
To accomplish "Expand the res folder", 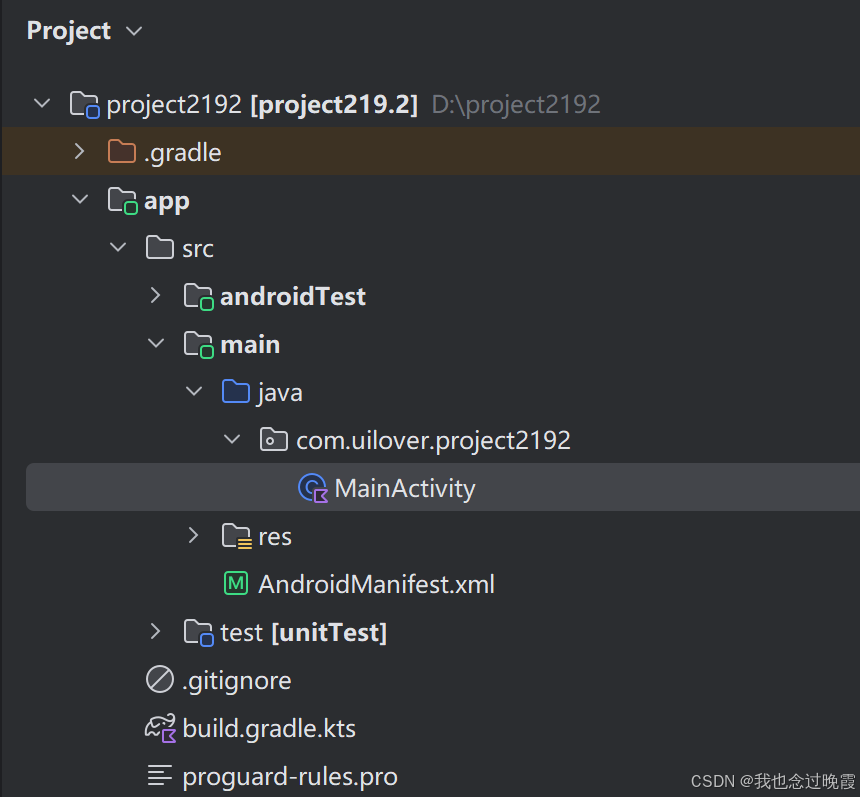I will coord(193,535).
